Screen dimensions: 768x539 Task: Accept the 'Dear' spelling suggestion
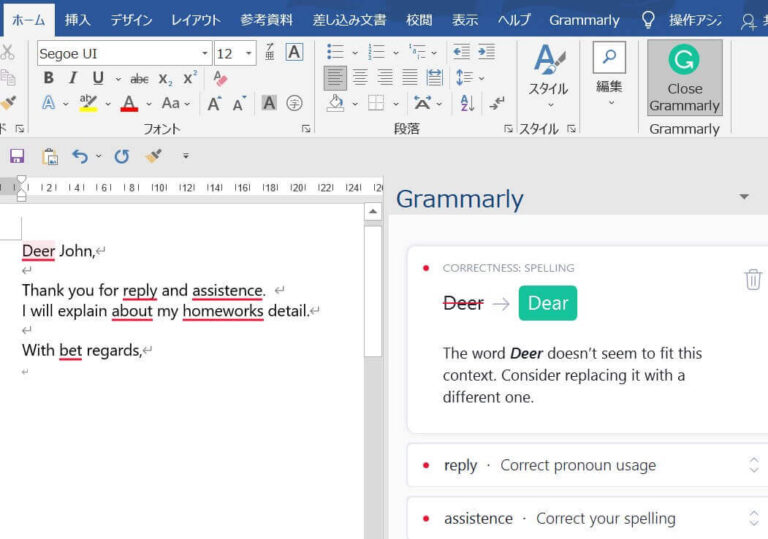548,303
